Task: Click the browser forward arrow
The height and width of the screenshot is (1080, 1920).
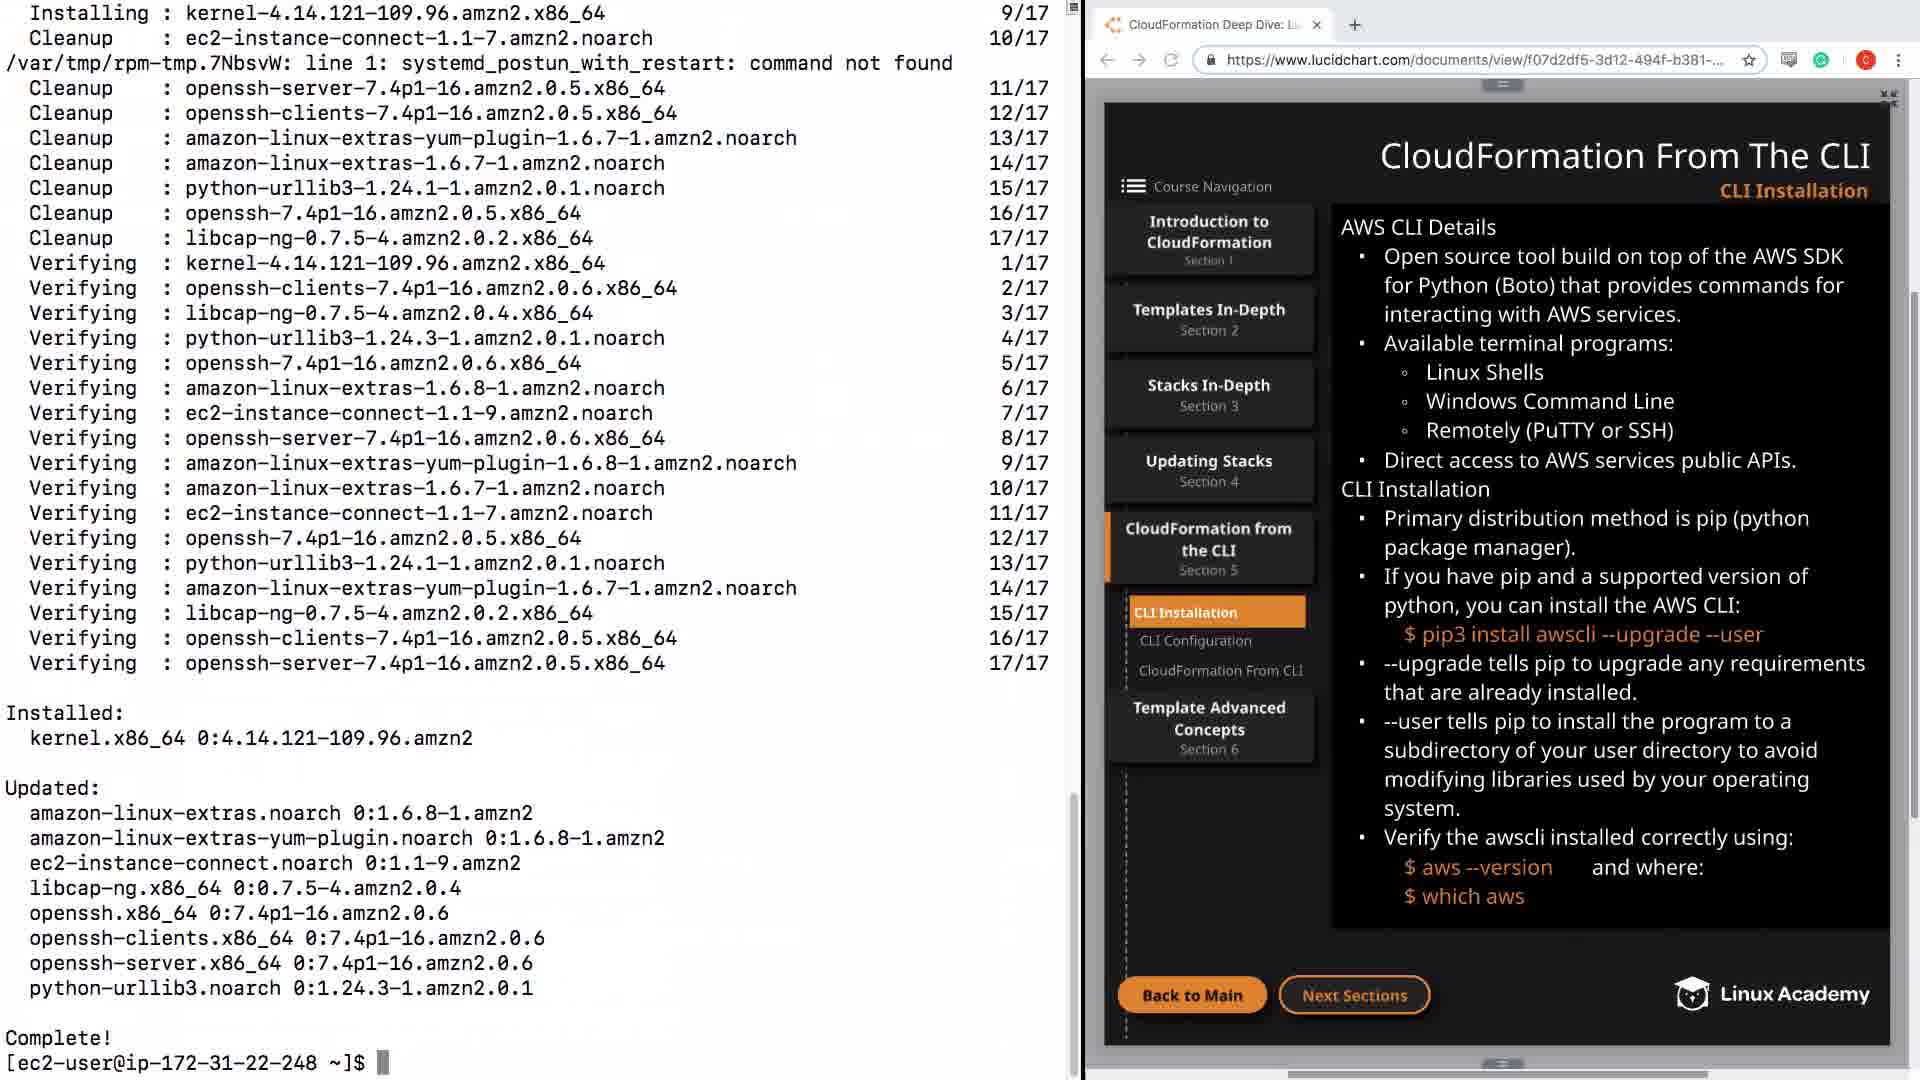Action: tap(1139, 60)
